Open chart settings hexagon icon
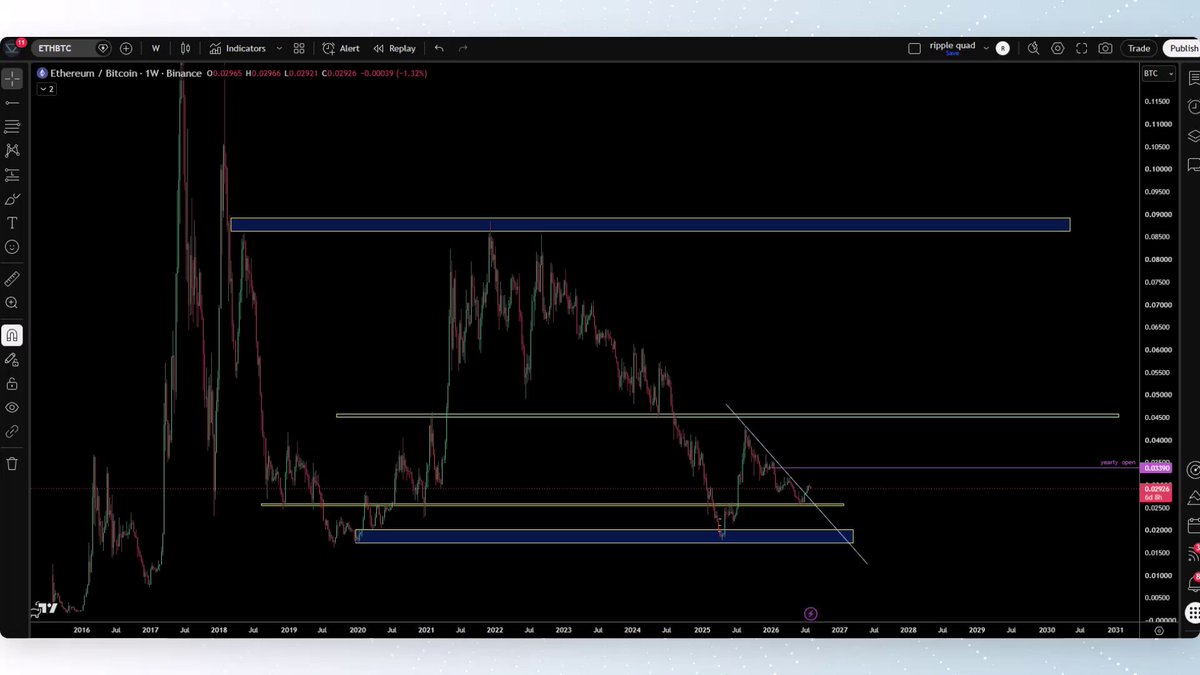 pos(1057,48)
